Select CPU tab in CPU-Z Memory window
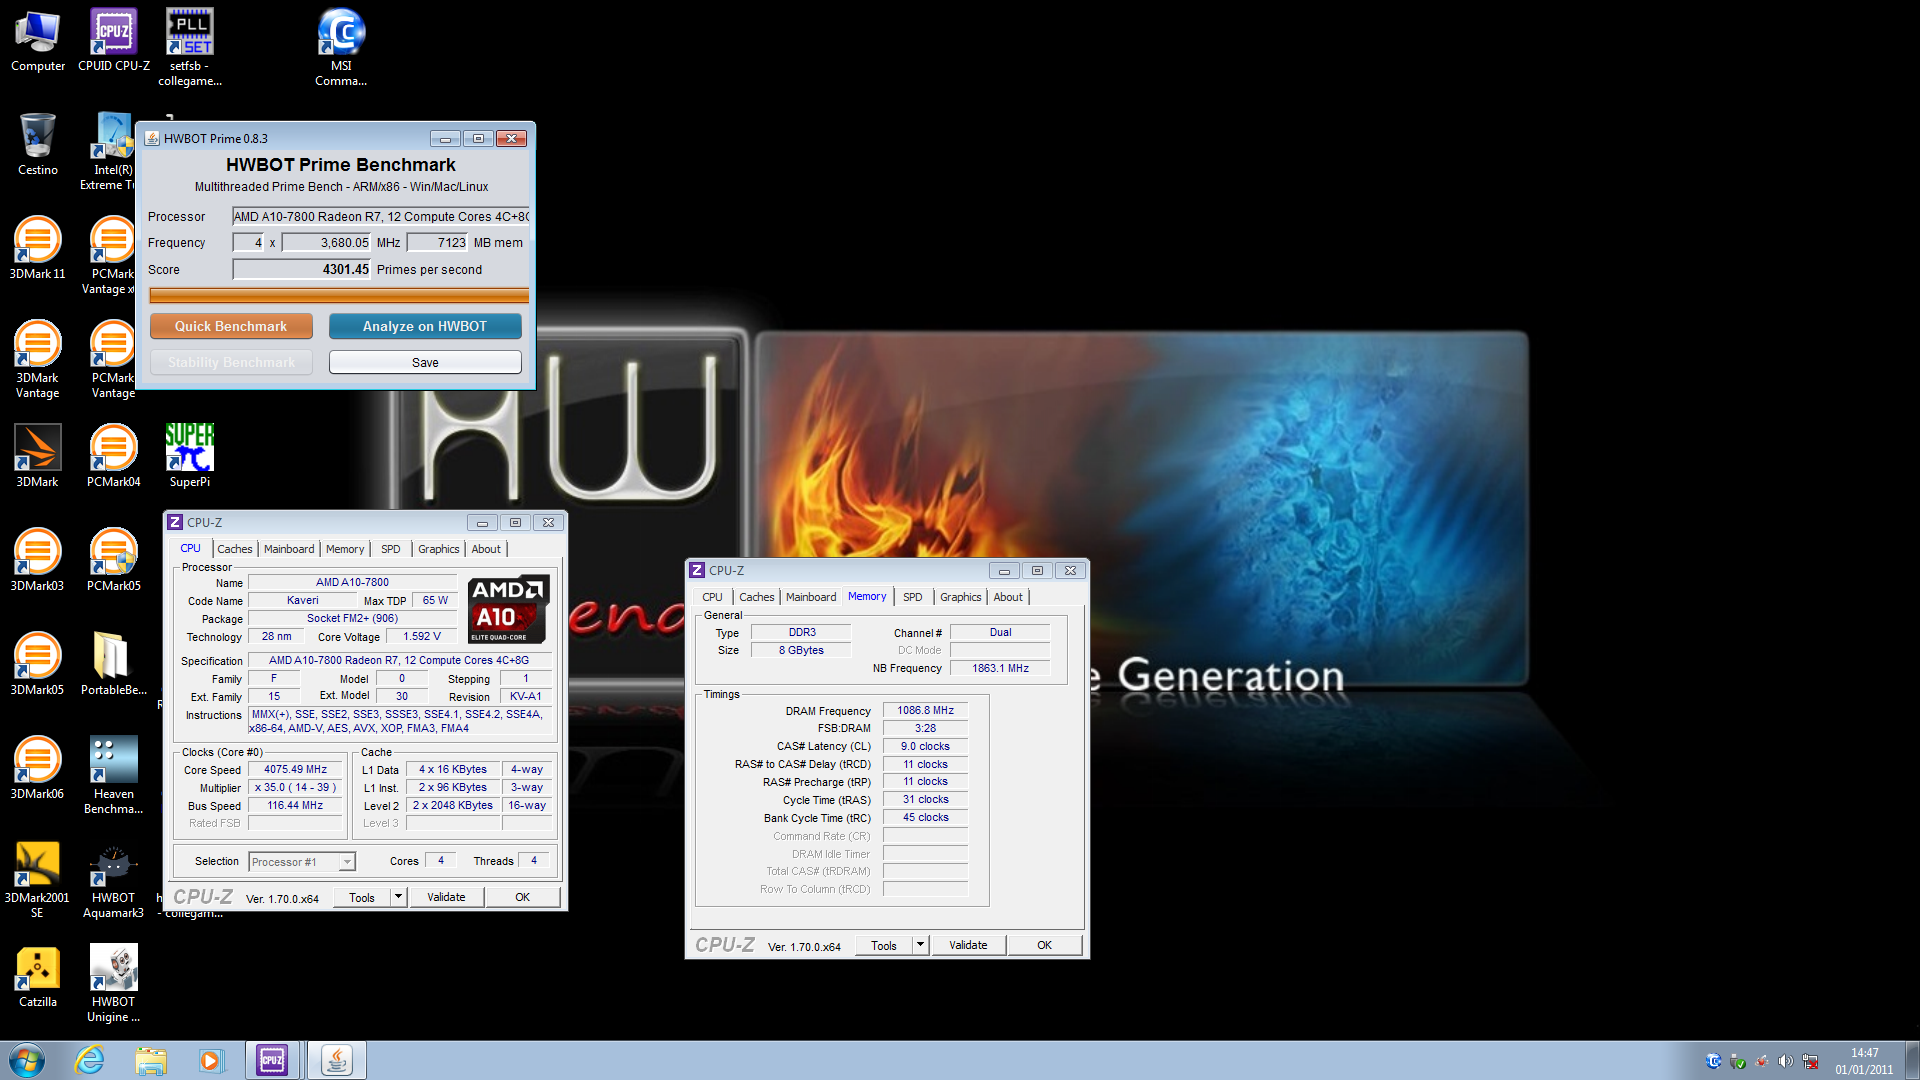The image size is (1920, 1080). [x=712, y=597]
